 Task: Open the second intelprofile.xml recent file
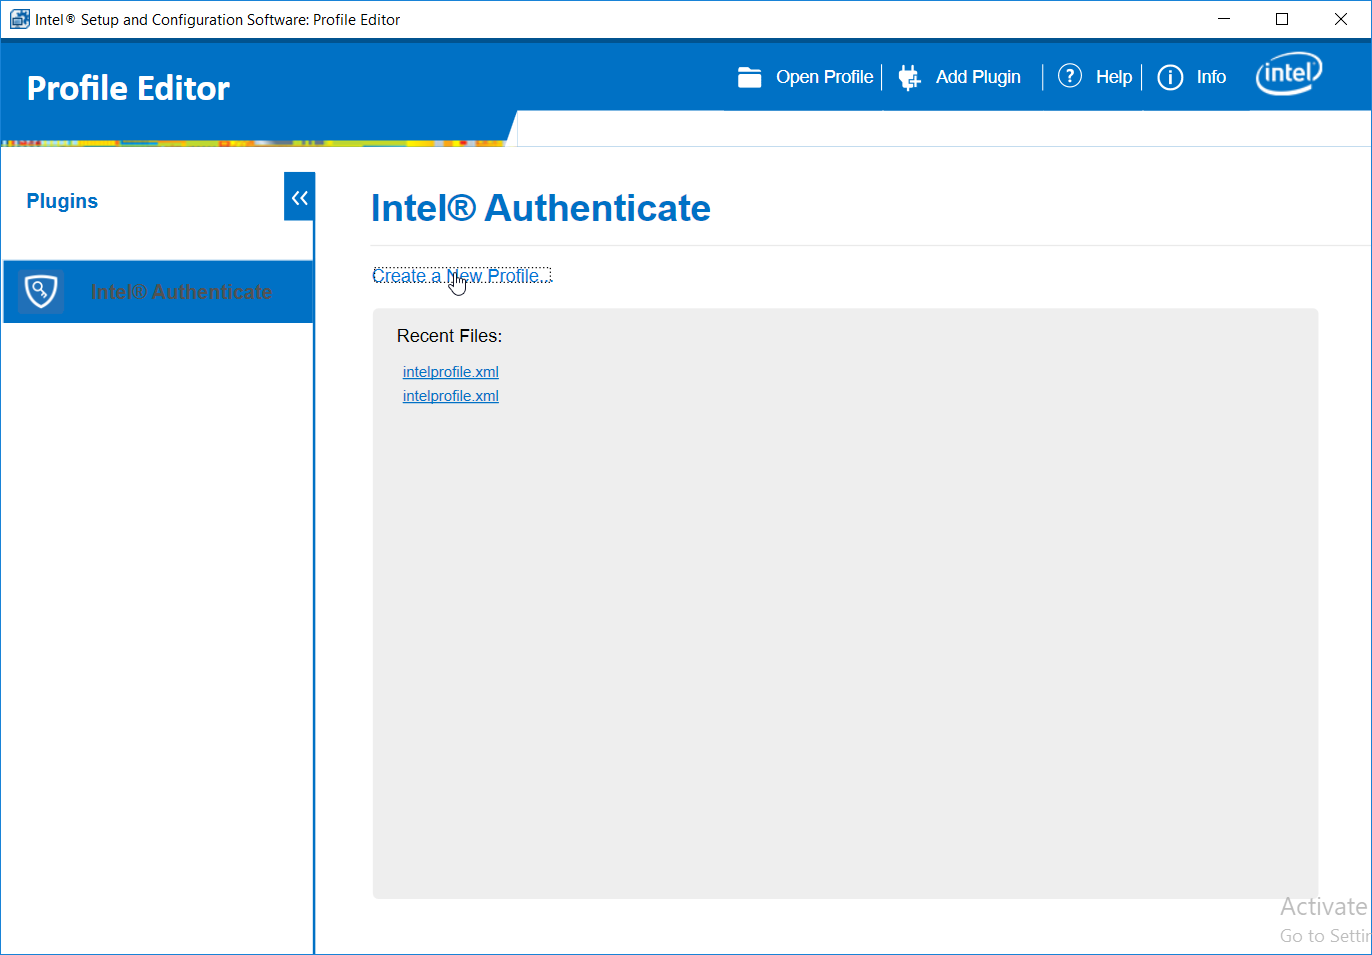pyautogui.click(x=451, y=396)
